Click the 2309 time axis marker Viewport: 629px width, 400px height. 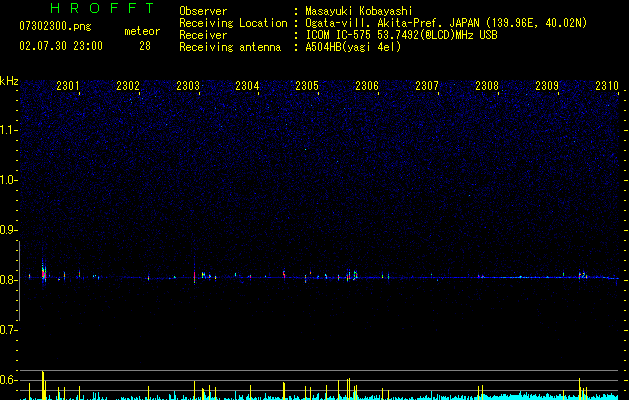[547, 86]
